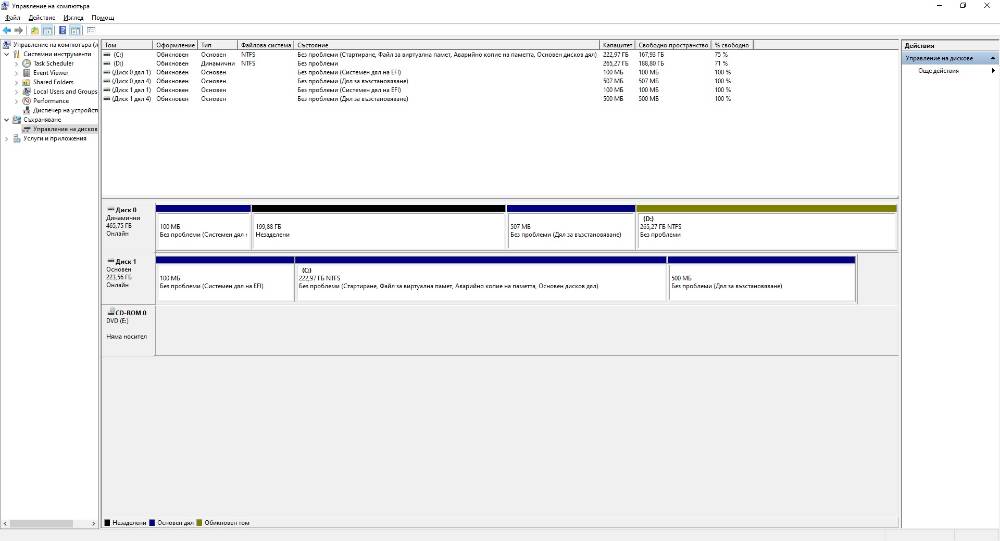The image size is (1000, 541).
Task: Click the Back arrow toolbar icon
Action: (x=7, y=30)
